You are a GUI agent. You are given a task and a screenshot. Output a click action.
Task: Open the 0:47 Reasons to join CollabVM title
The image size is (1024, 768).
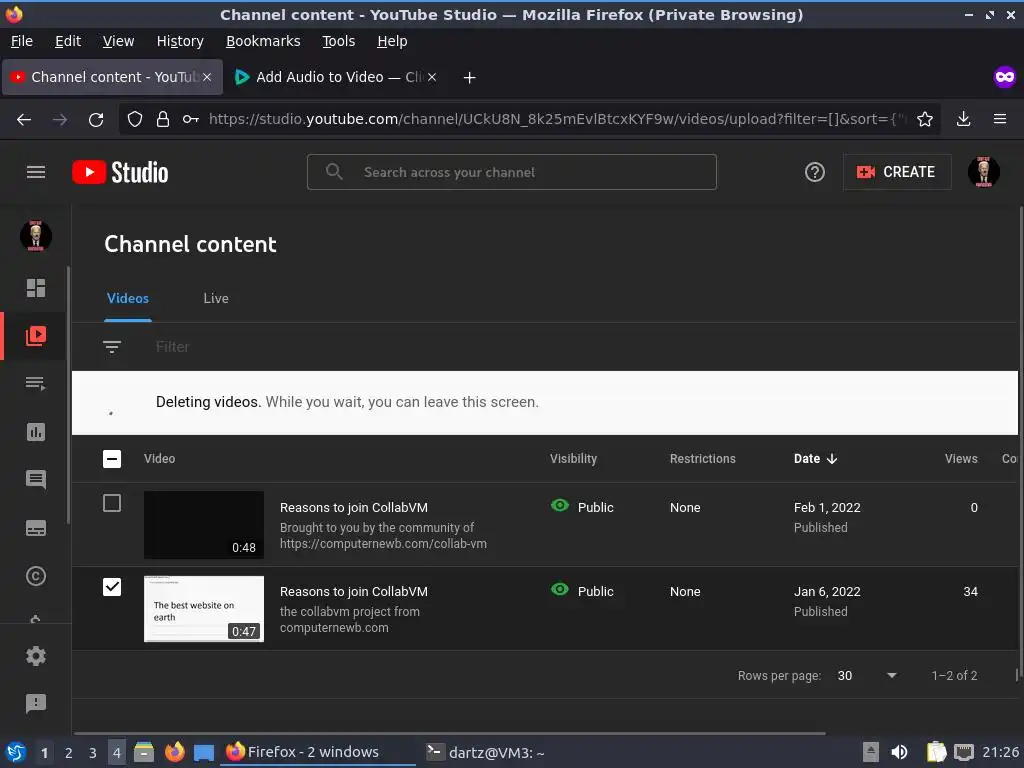coord(354,592)
